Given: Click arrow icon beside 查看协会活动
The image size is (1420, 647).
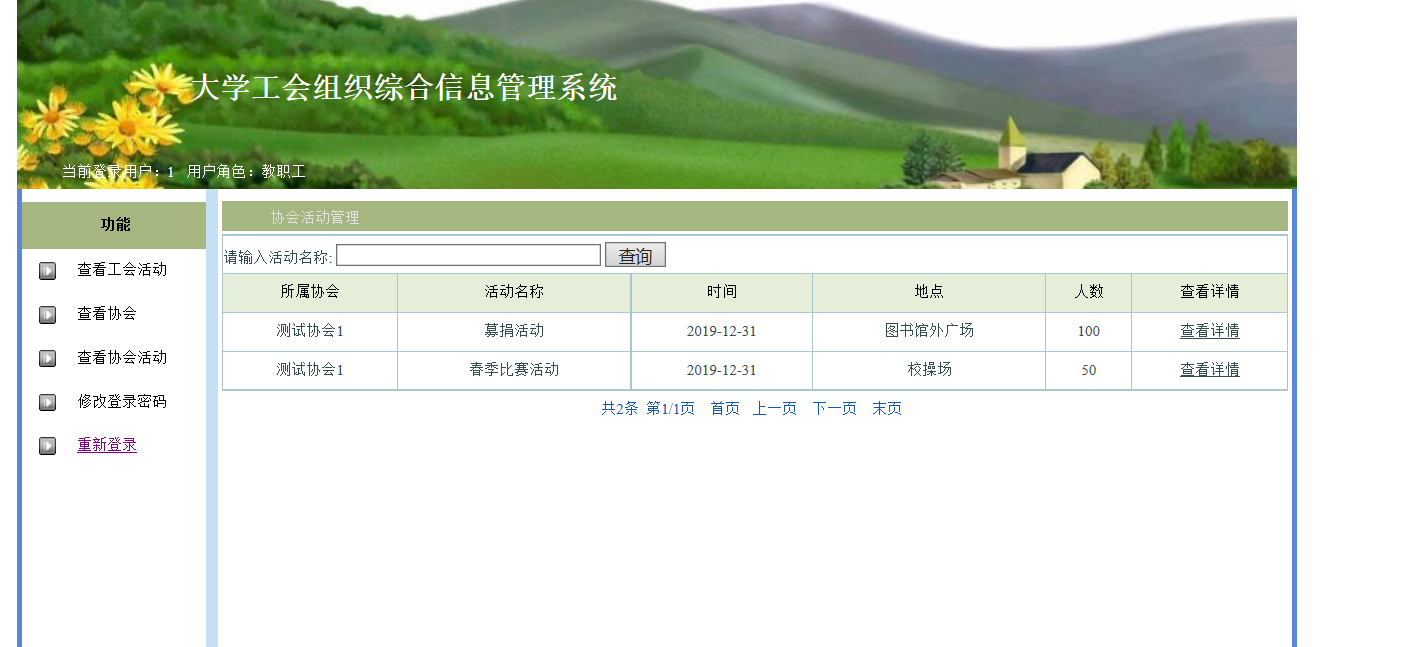Looking at the screenshot, I should (47, 359).
